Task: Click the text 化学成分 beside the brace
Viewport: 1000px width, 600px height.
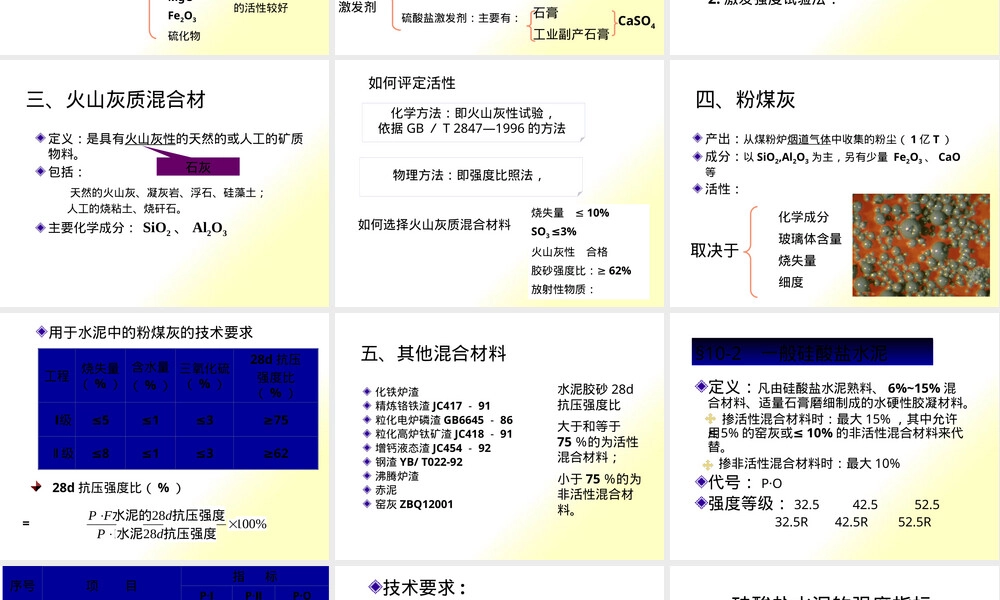Action: click(x=804, y=217)
